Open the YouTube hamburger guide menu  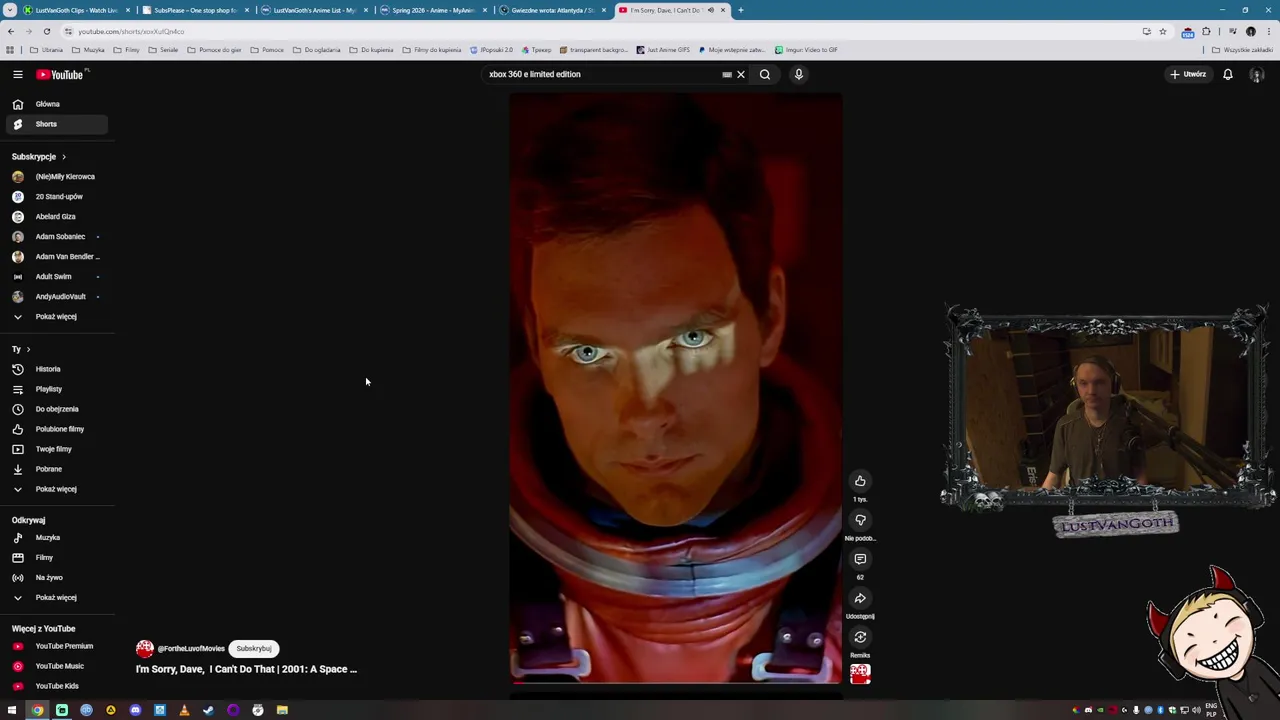[x=17, y=74]
